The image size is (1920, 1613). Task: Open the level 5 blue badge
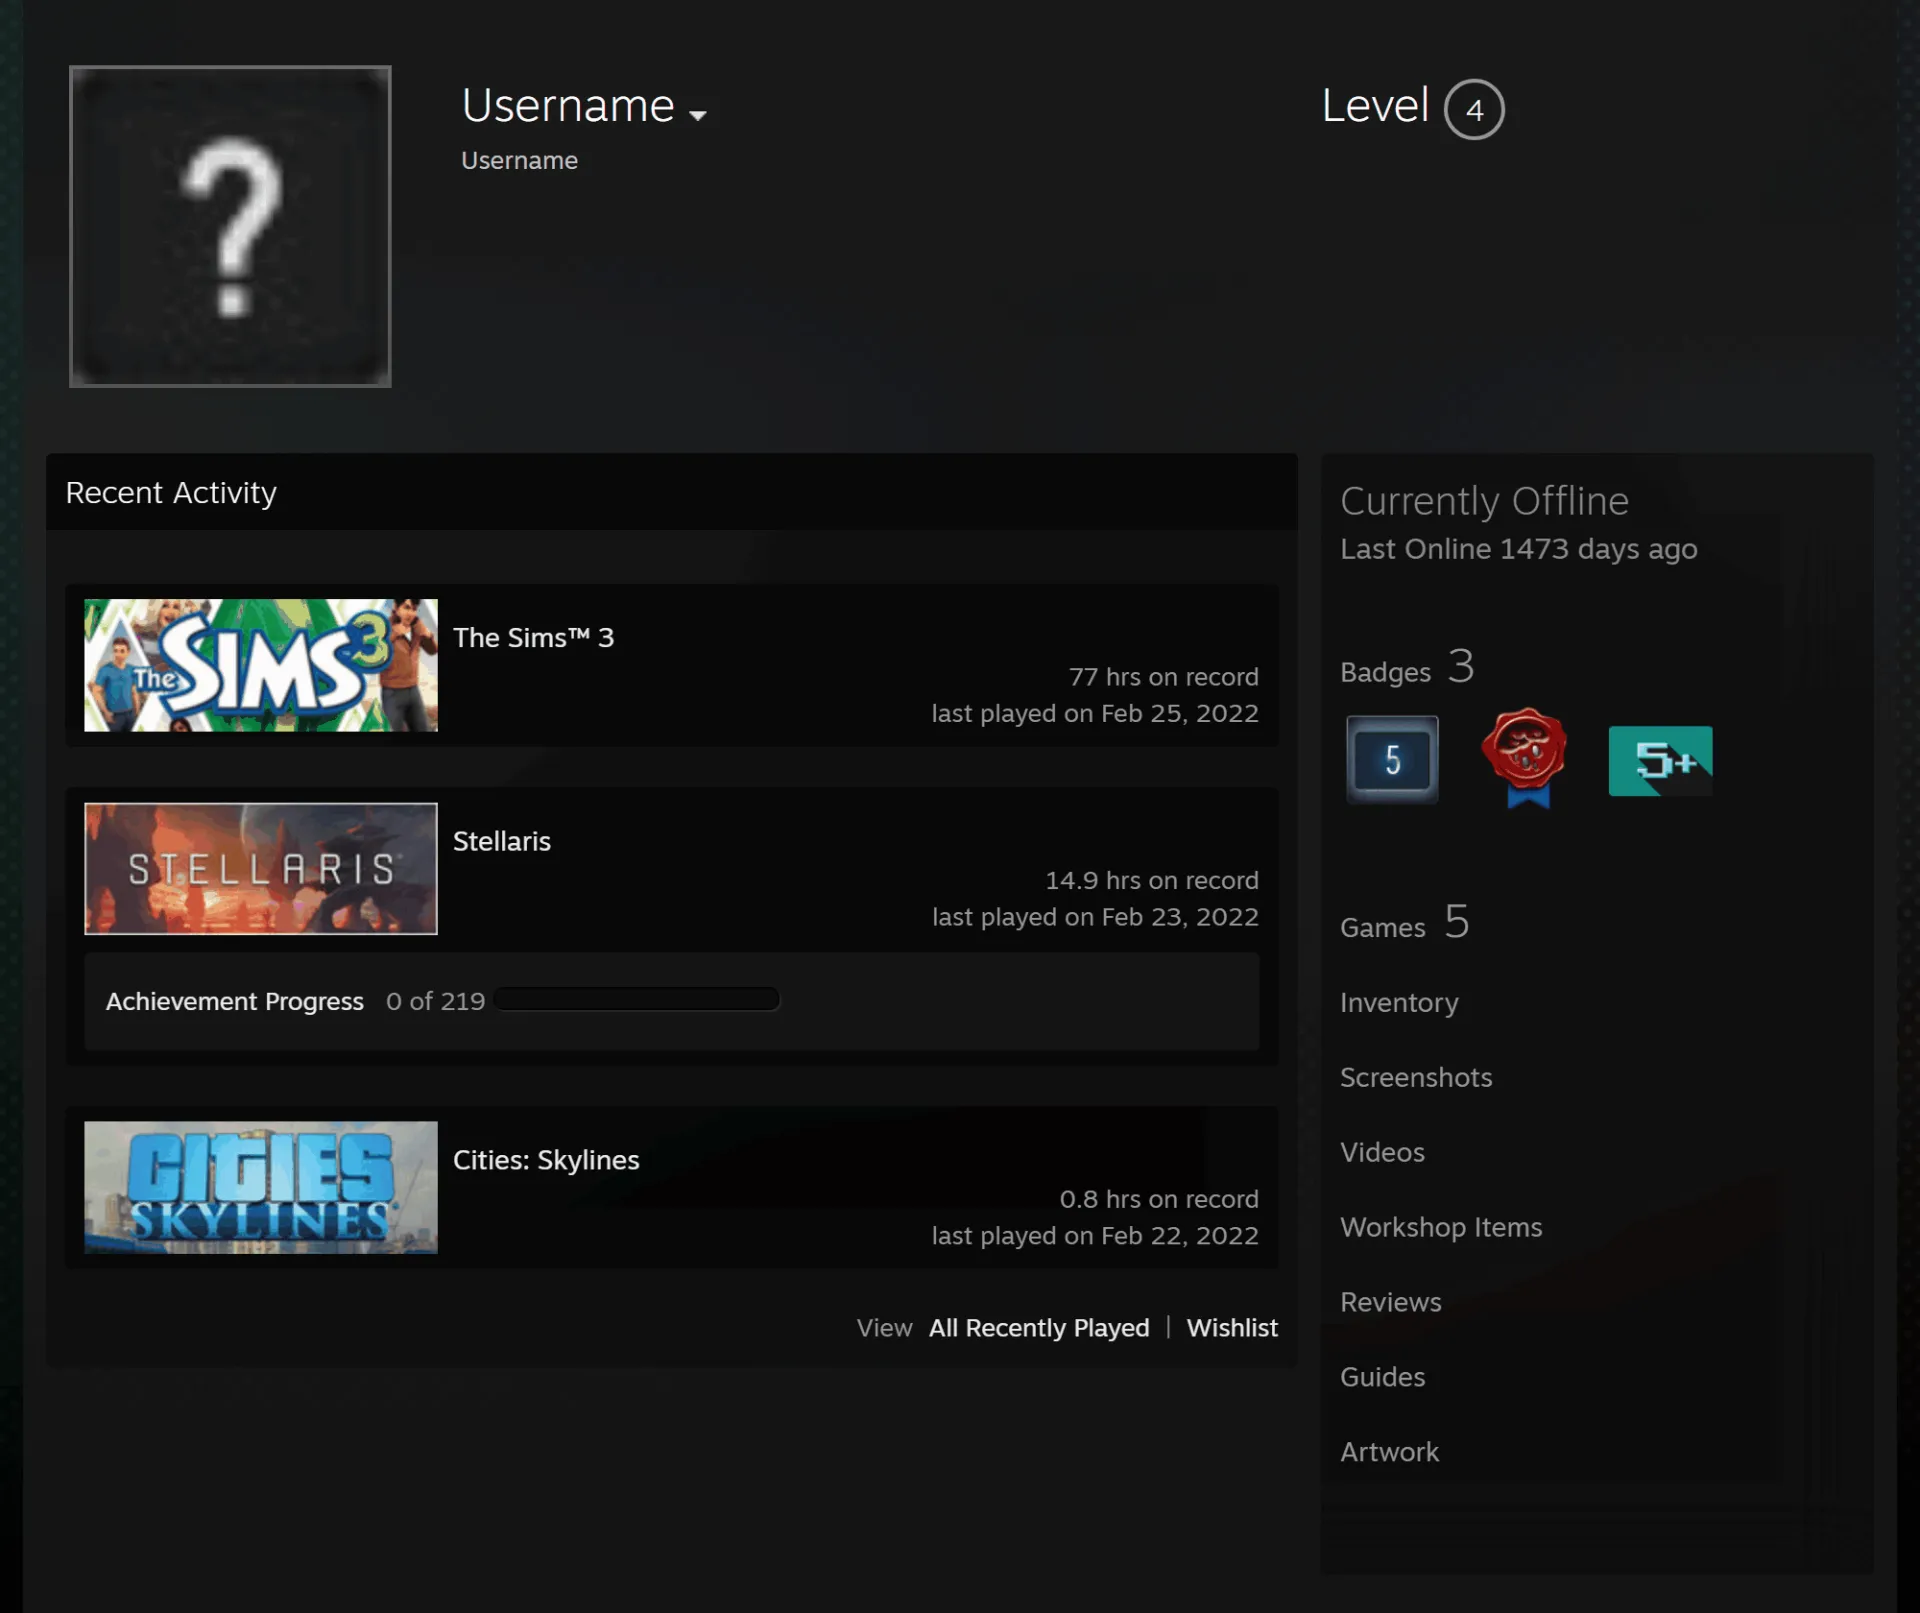click(1392, 760)
